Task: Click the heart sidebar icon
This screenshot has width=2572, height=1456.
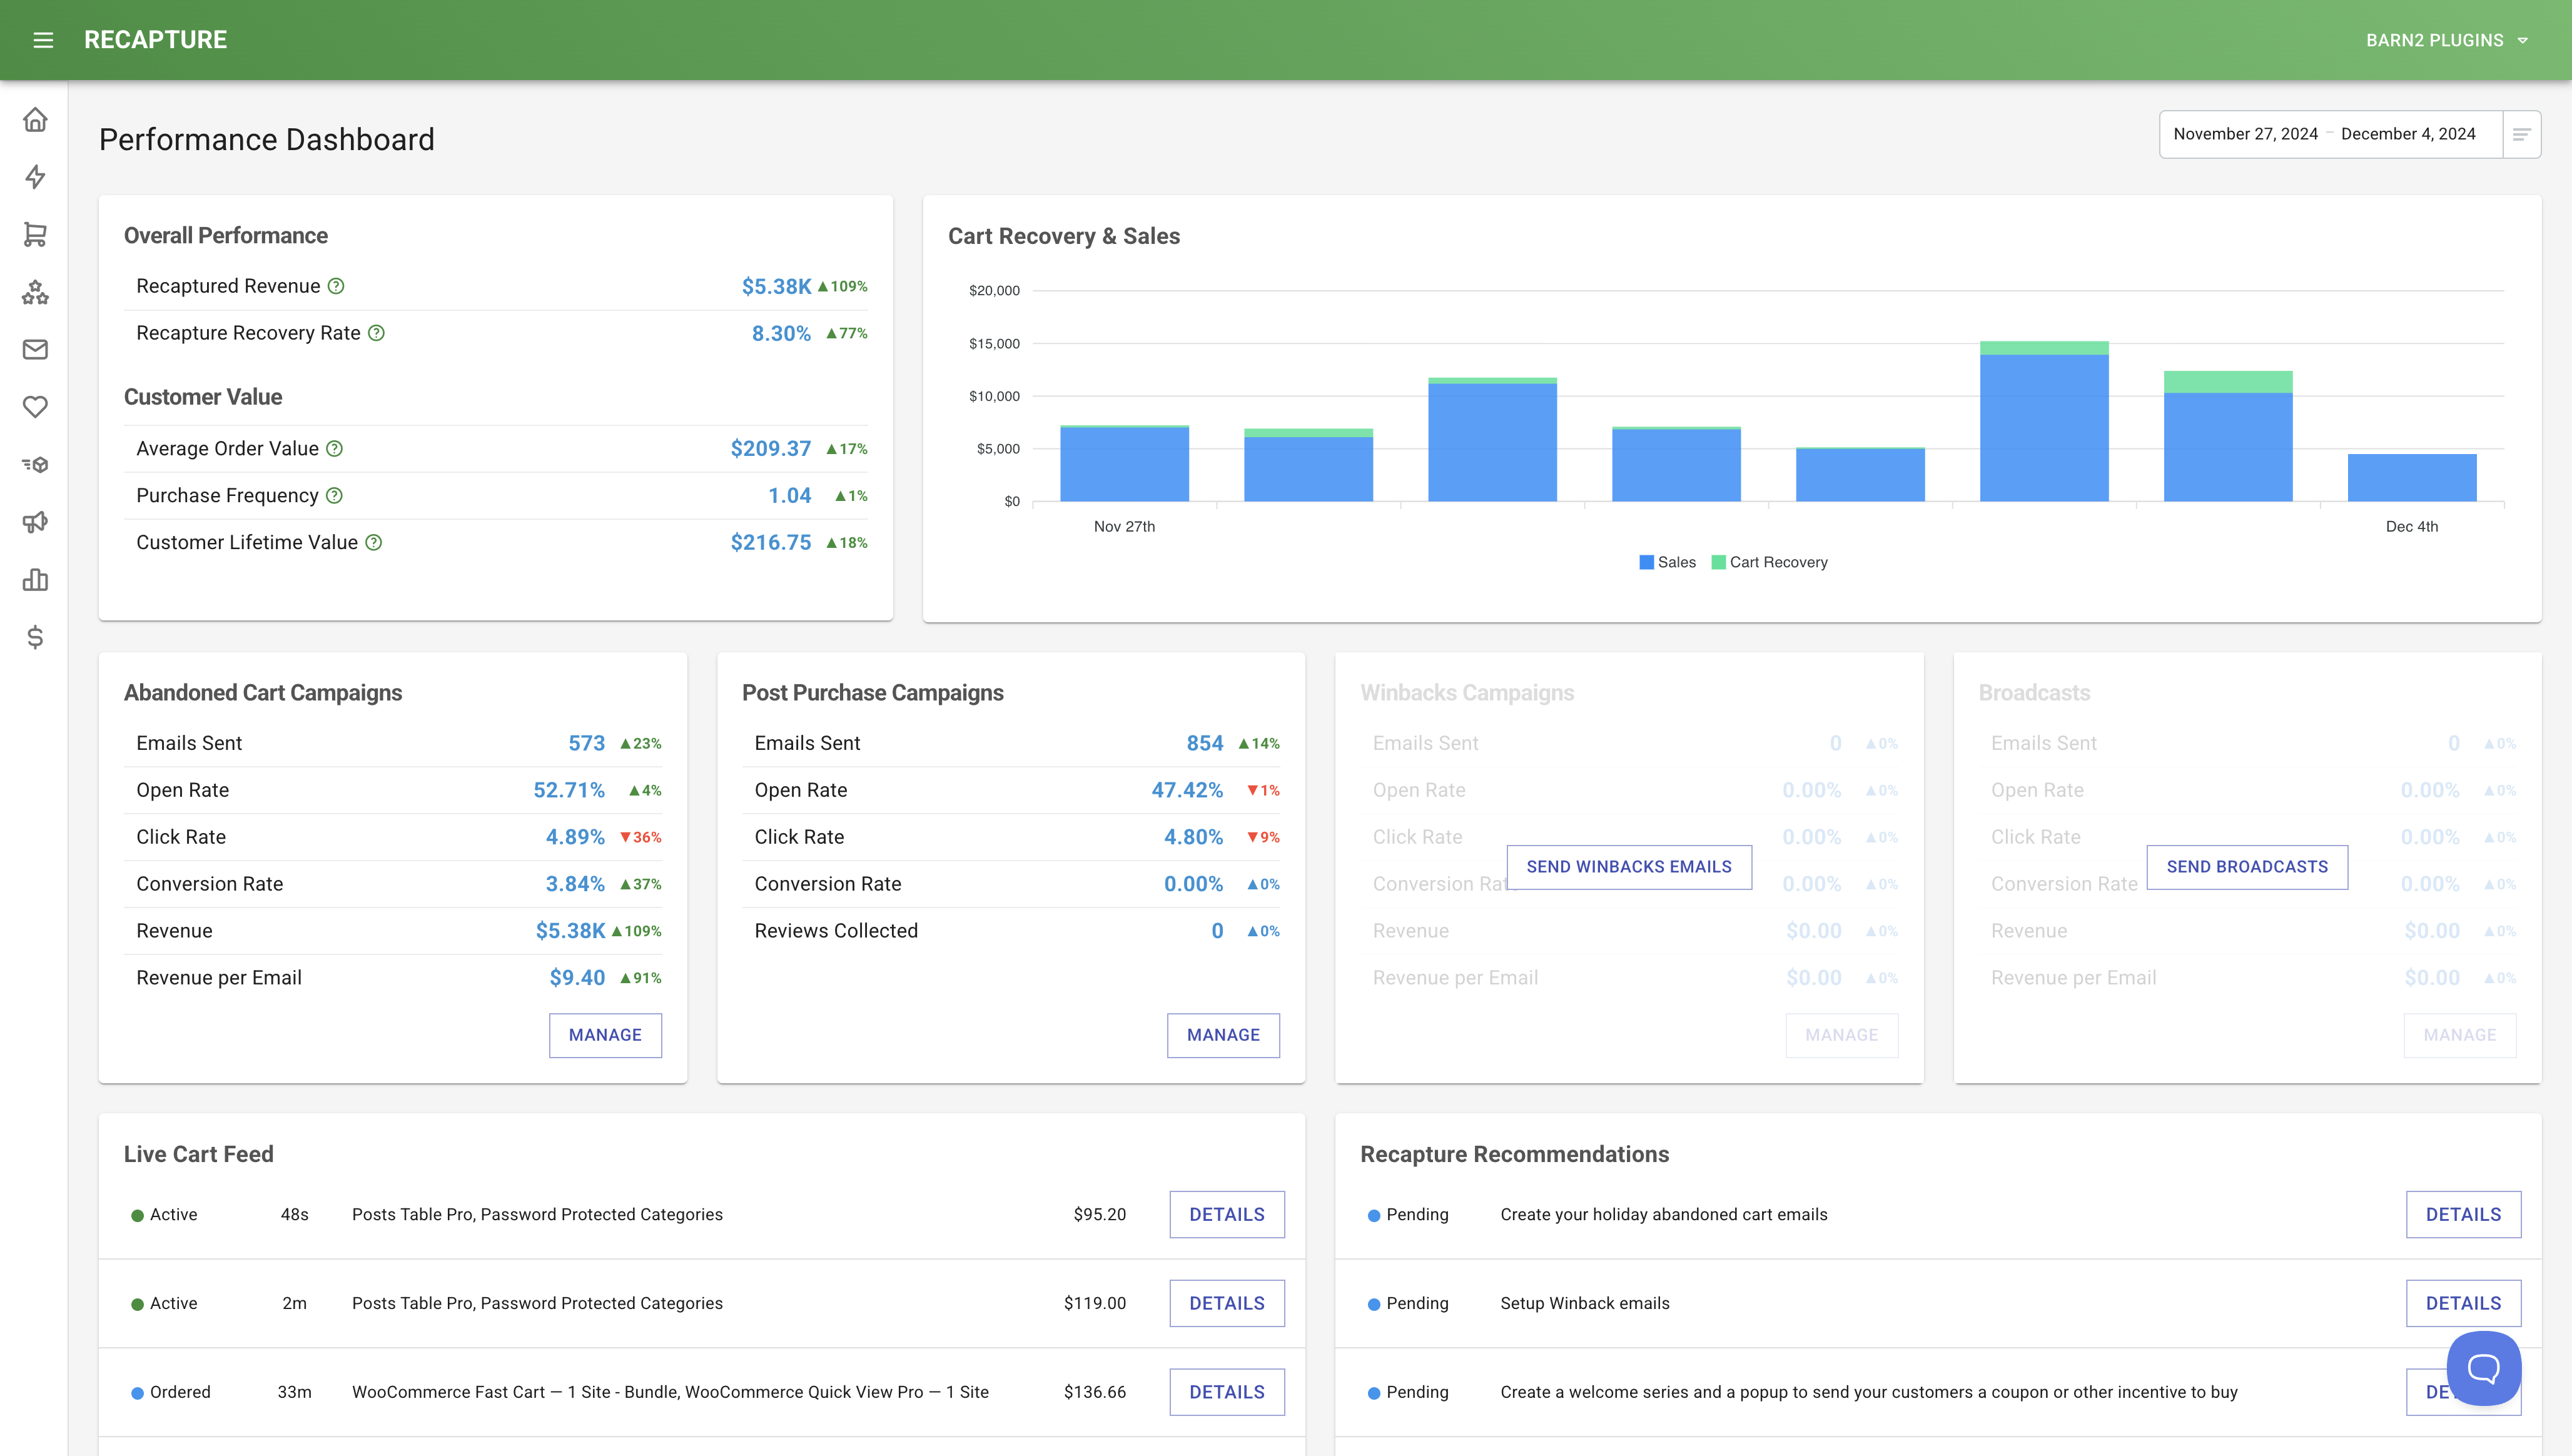Action: (x=35, y=407)
